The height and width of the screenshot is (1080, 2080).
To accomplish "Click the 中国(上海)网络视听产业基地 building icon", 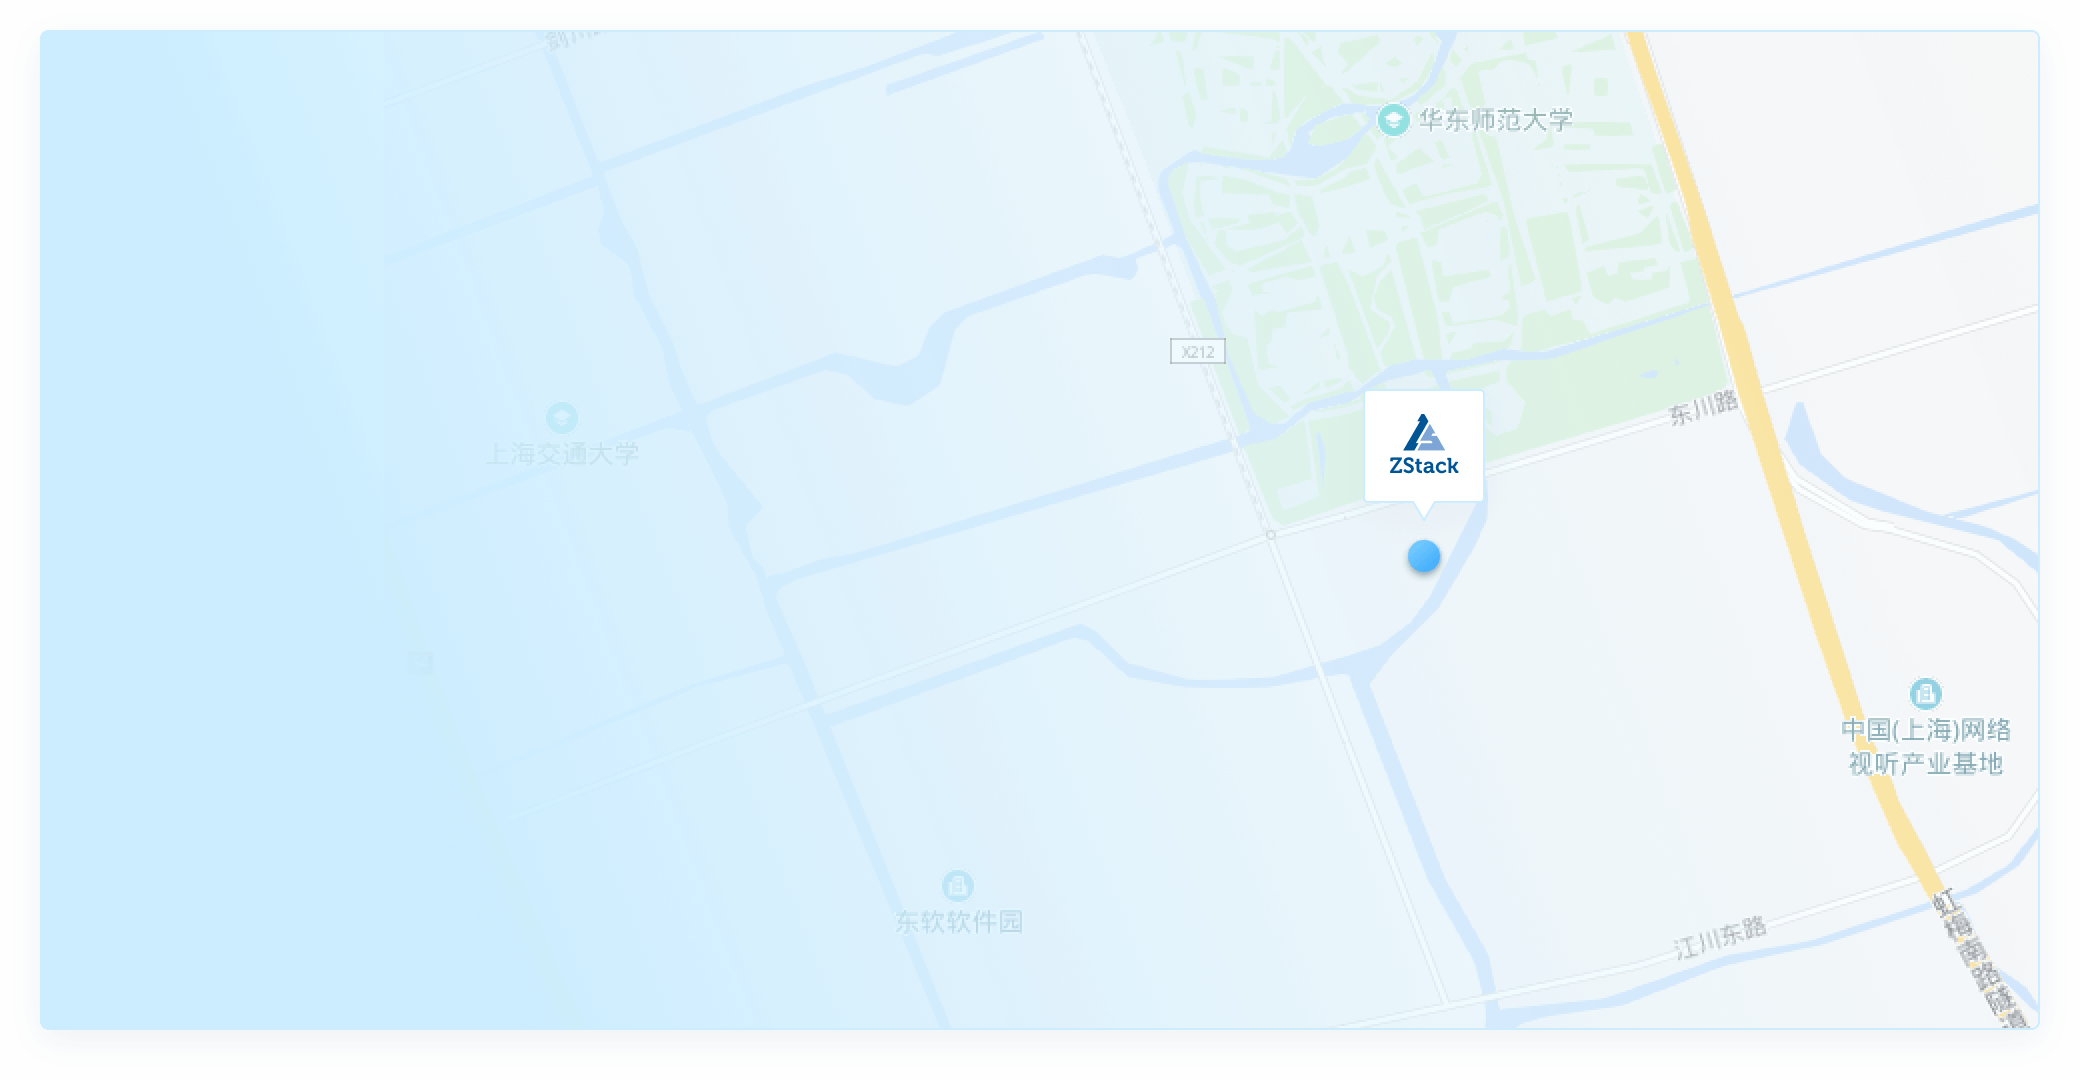I will click(x=1926, y=694).
